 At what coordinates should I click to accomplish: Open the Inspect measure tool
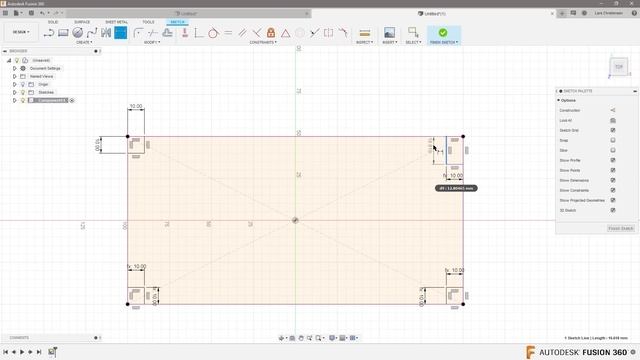tap(364, 33)
